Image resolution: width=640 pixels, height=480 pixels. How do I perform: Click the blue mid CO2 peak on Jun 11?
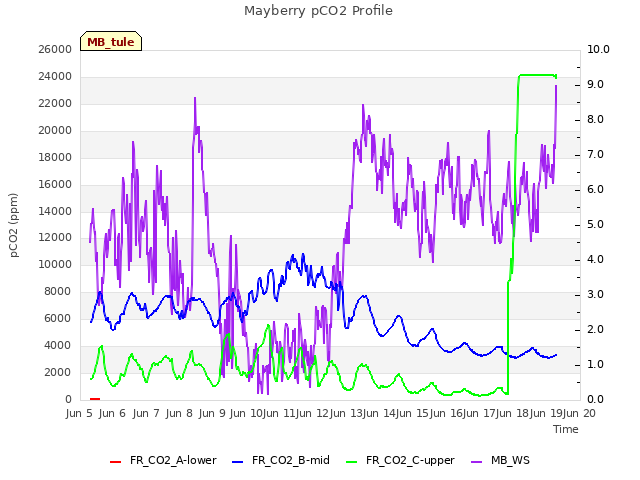pos(303,256)
